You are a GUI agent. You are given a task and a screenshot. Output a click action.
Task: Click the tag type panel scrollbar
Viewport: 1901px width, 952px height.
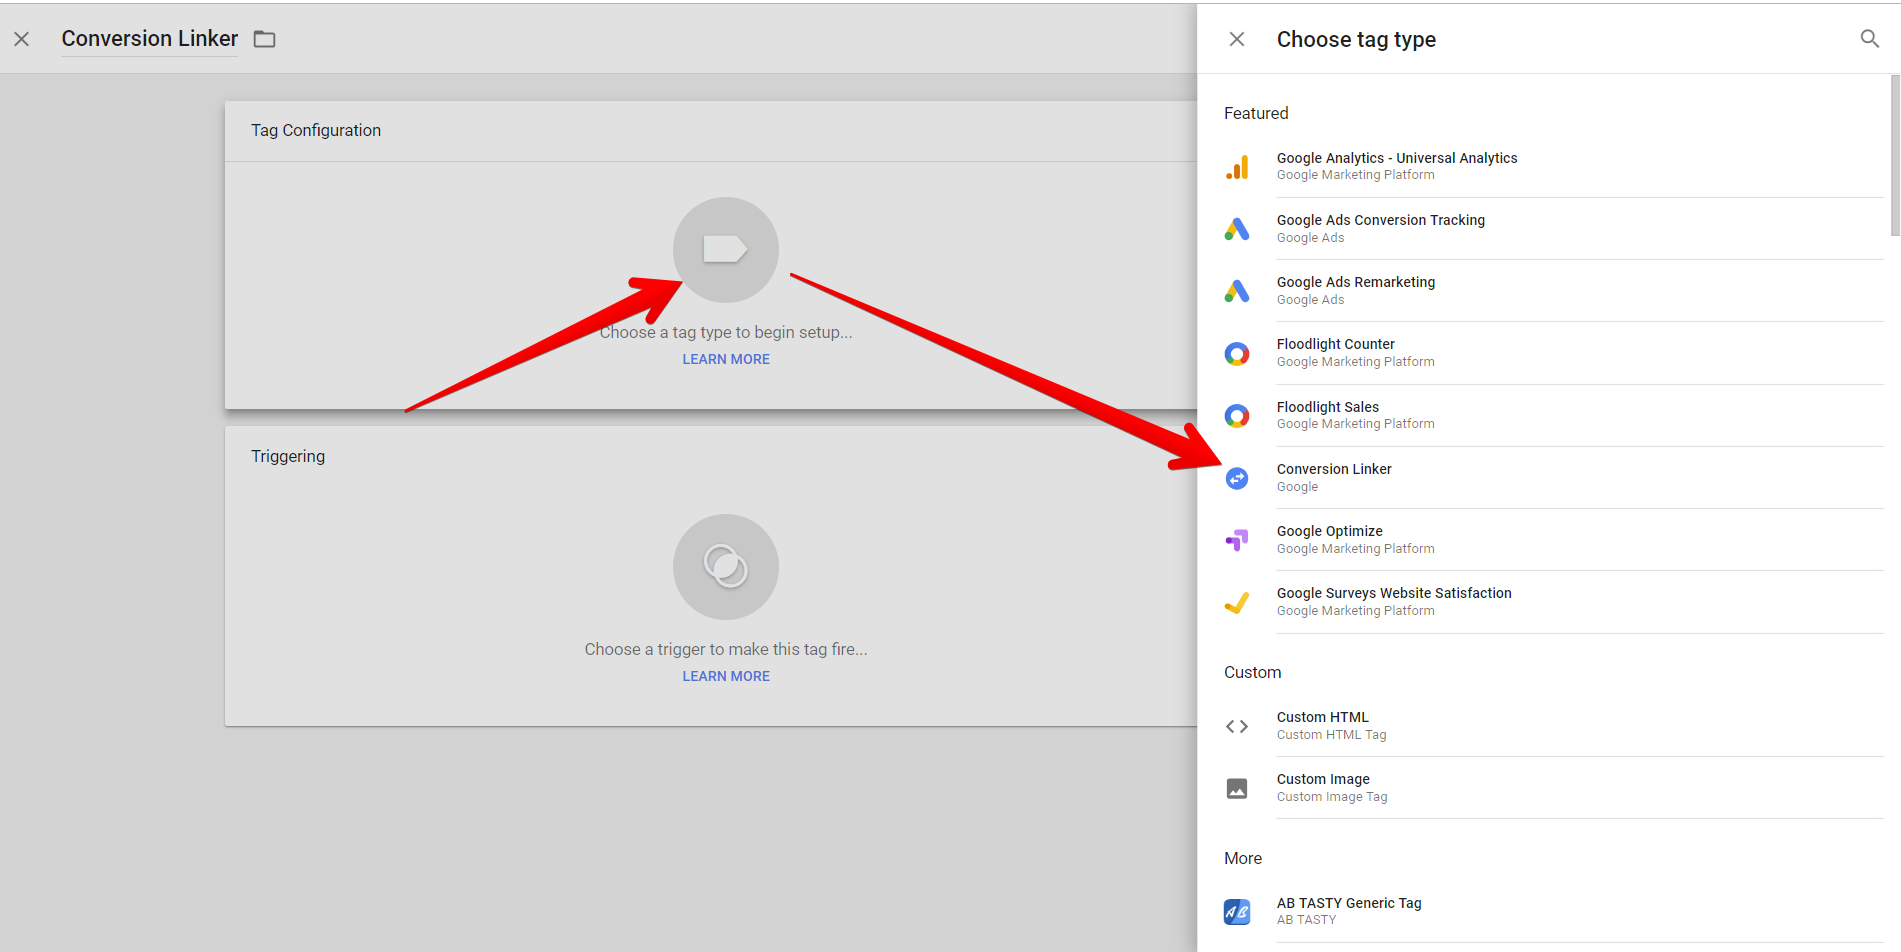[1895, 155]
